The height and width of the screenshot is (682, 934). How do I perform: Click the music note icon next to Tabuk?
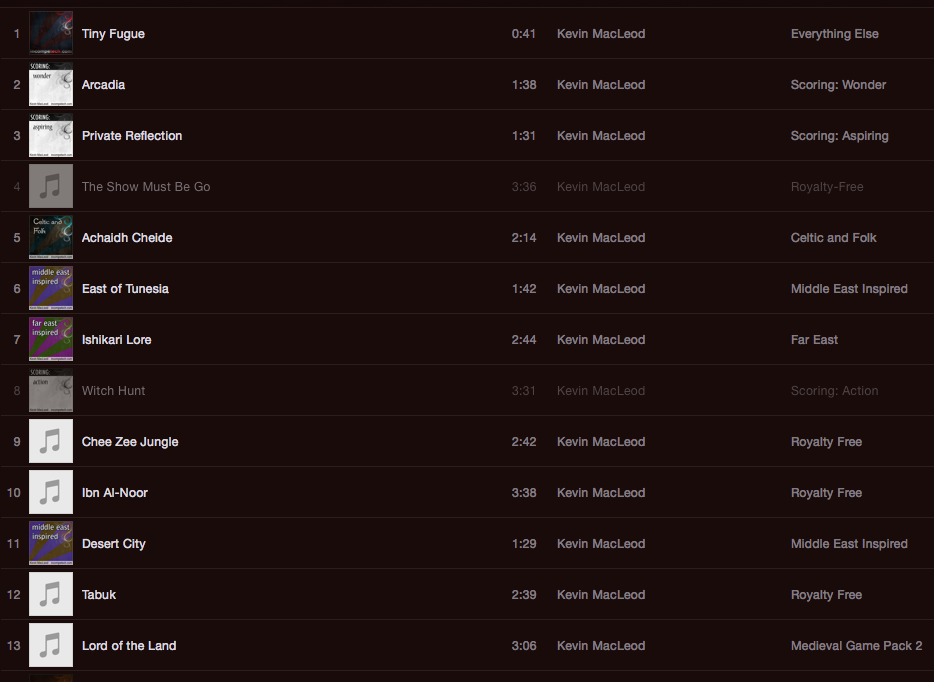click(51, 594)
